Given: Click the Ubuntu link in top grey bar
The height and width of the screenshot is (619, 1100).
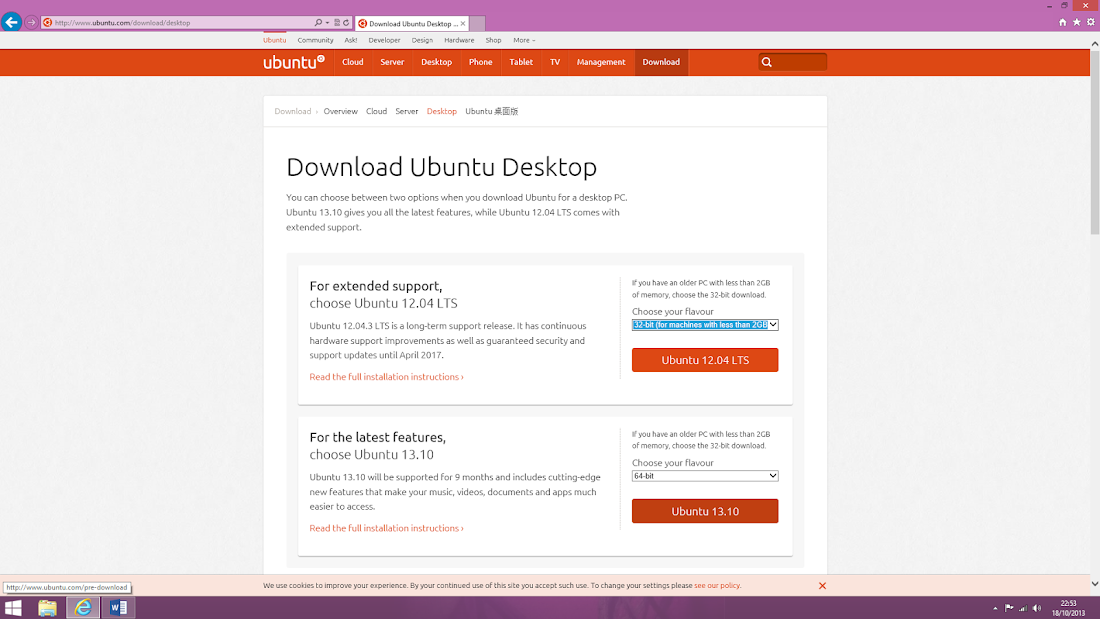Looking at the screenshot, I should click(274, 40).
